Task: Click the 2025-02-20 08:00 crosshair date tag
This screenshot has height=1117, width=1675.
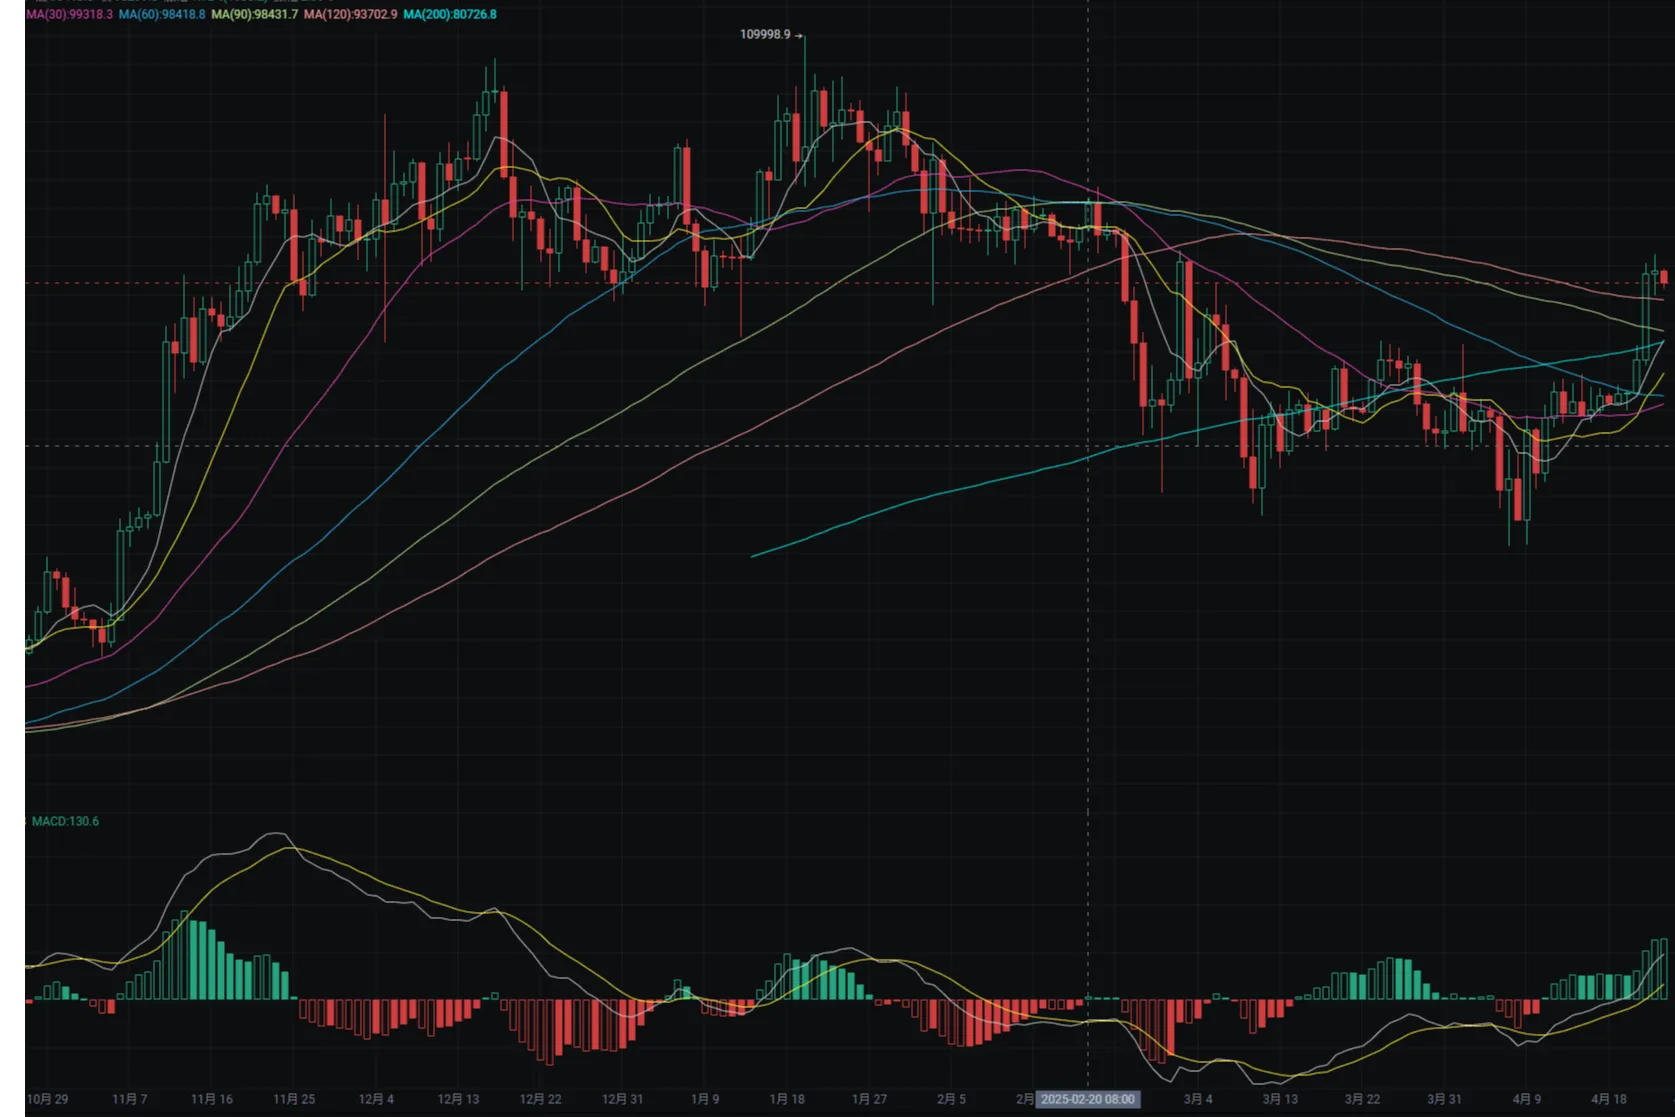Action: point(1087,1099)
